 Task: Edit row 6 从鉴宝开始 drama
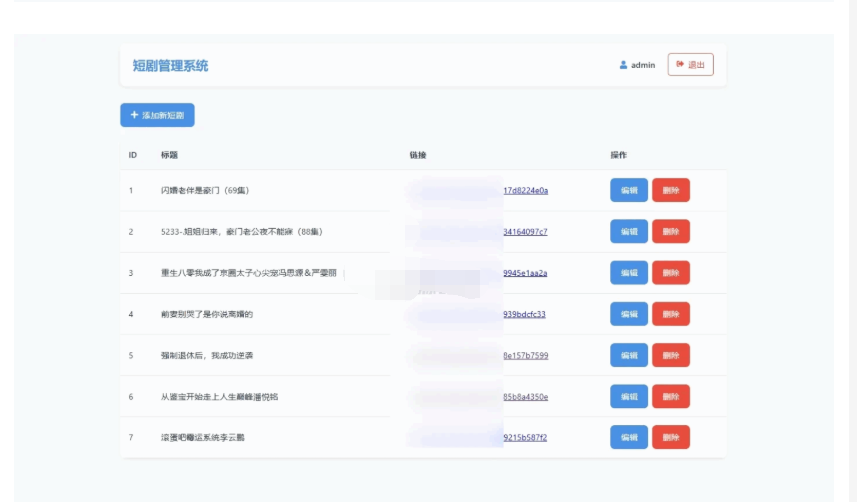[x=629, y=396]
